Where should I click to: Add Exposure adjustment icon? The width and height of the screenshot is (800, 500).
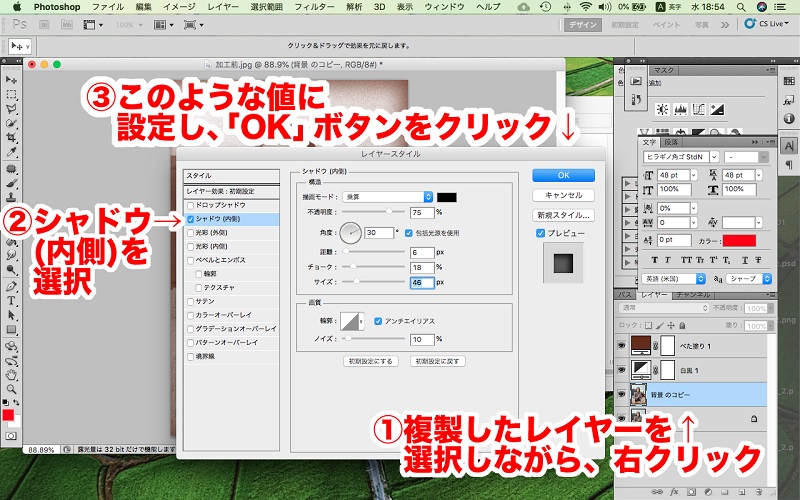pos(717,109)
